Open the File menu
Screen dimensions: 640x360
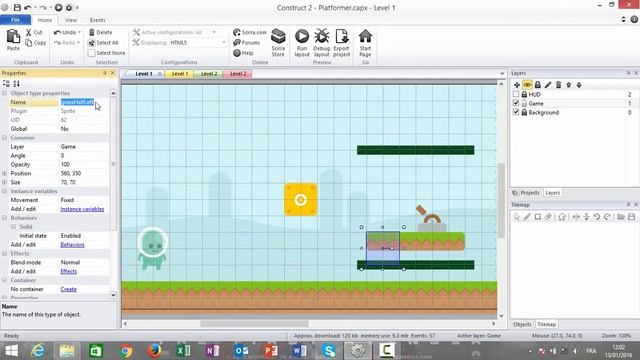tap(16, 20)
